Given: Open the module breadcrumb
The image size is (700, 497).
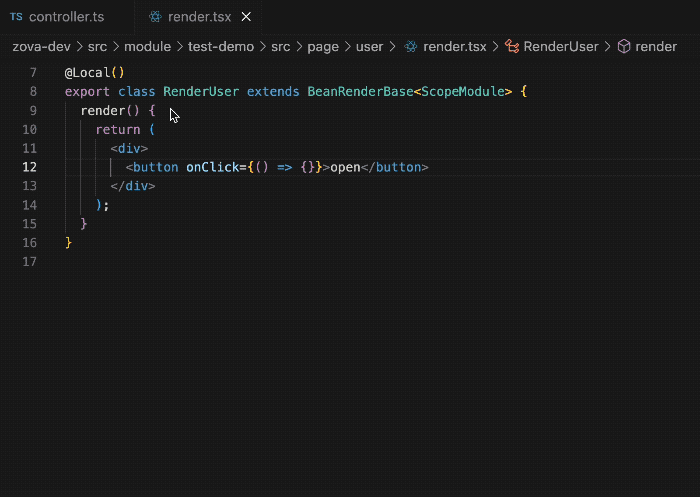Looking at the screenshot, I should pyautogui.click(x=147, y=46).
